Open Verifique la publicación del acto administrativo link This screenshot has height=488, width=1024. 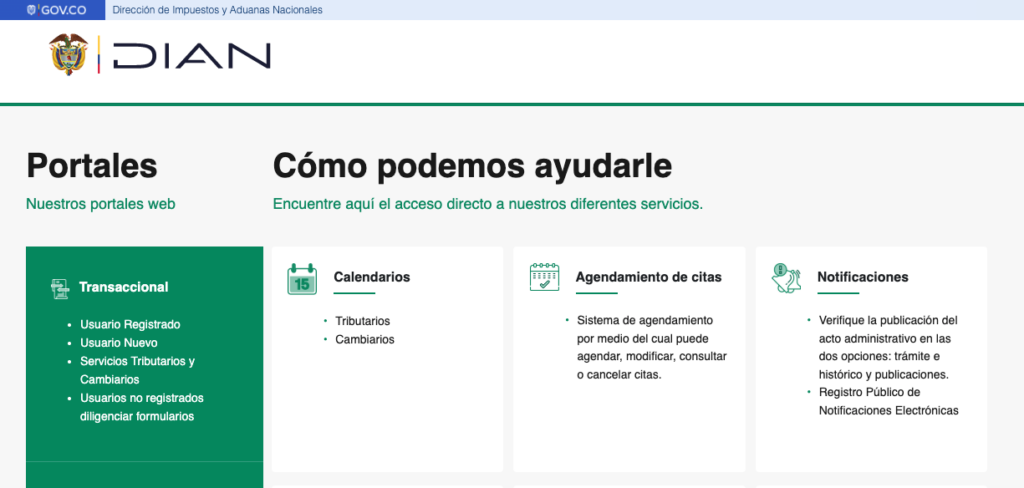click(x=888, y=348)
